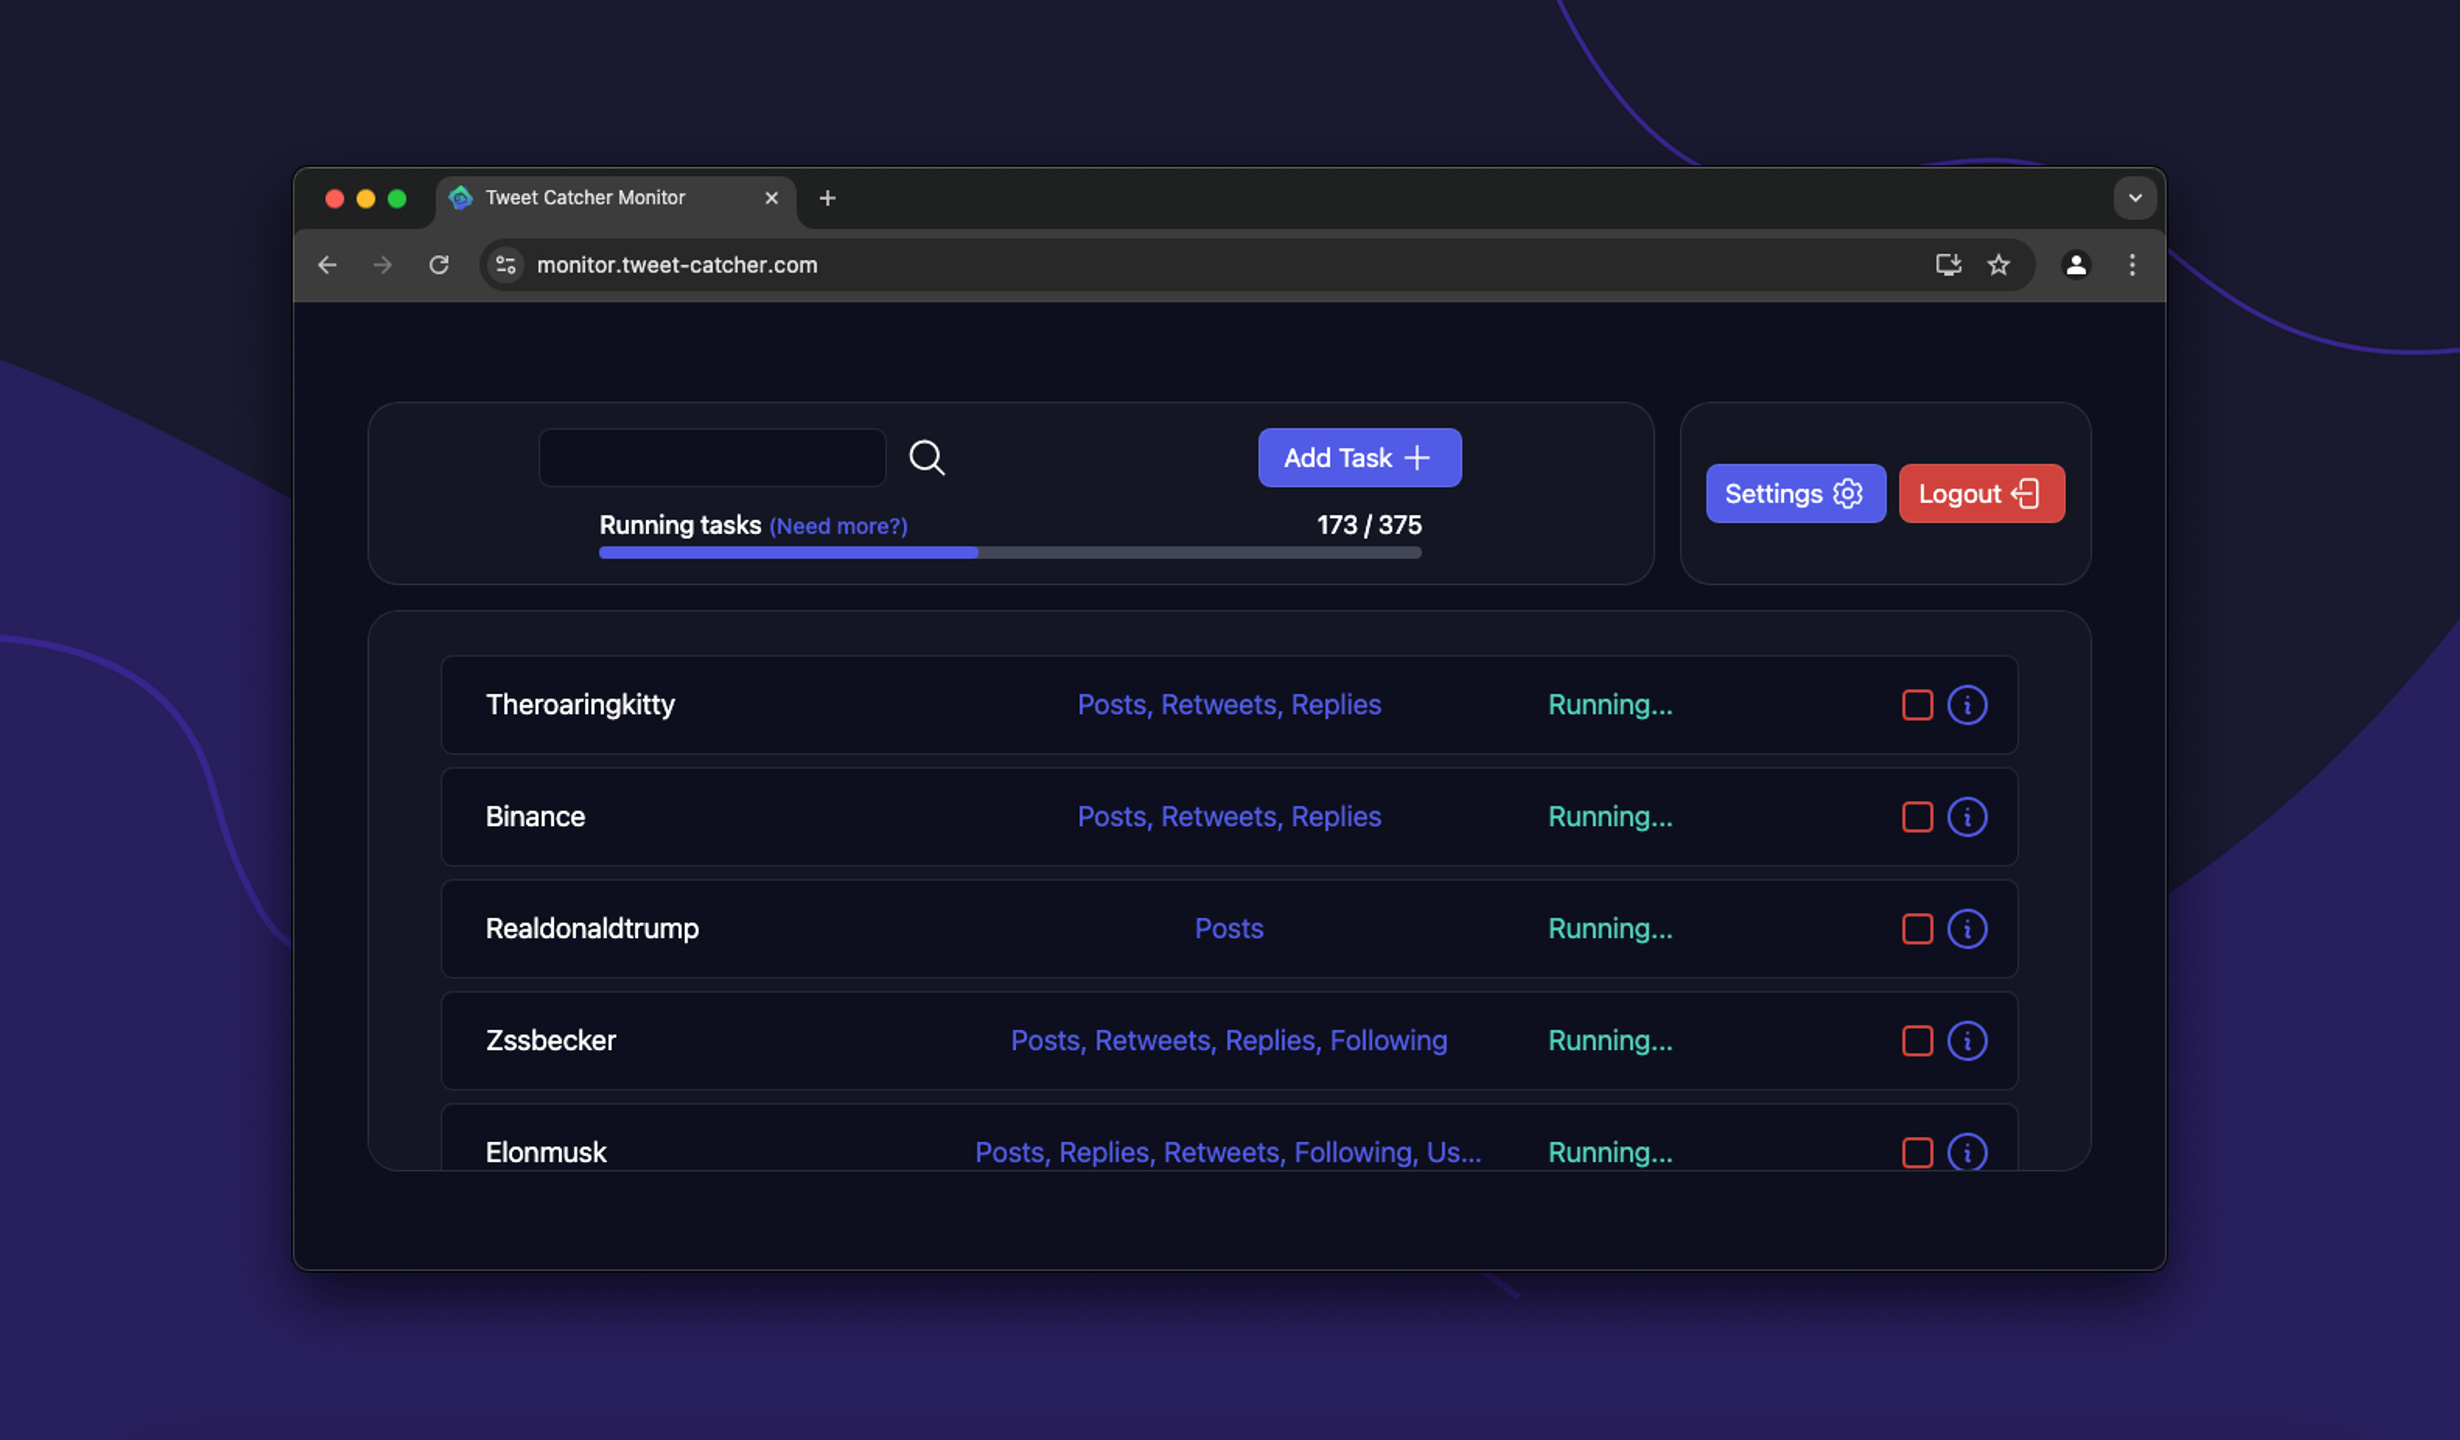The width and height of the screenshot is (2460, 1440).
Task: Click the Running status of Realdonaldtrump
Action: (x=1610, y=929)
